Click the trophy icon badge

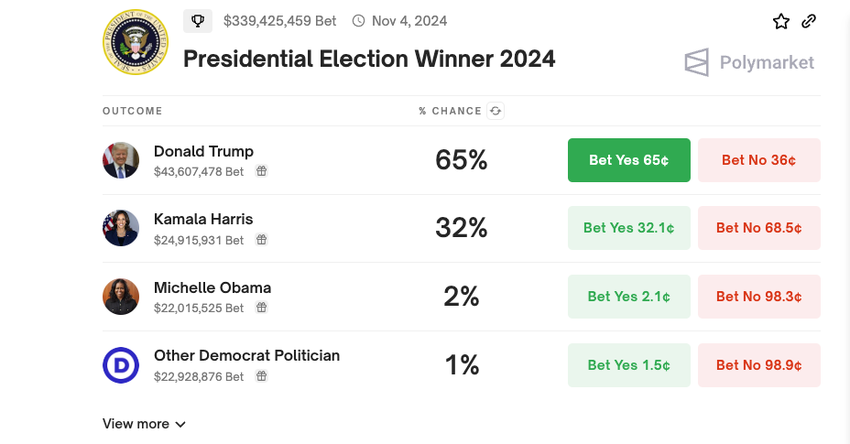(198, 21)
